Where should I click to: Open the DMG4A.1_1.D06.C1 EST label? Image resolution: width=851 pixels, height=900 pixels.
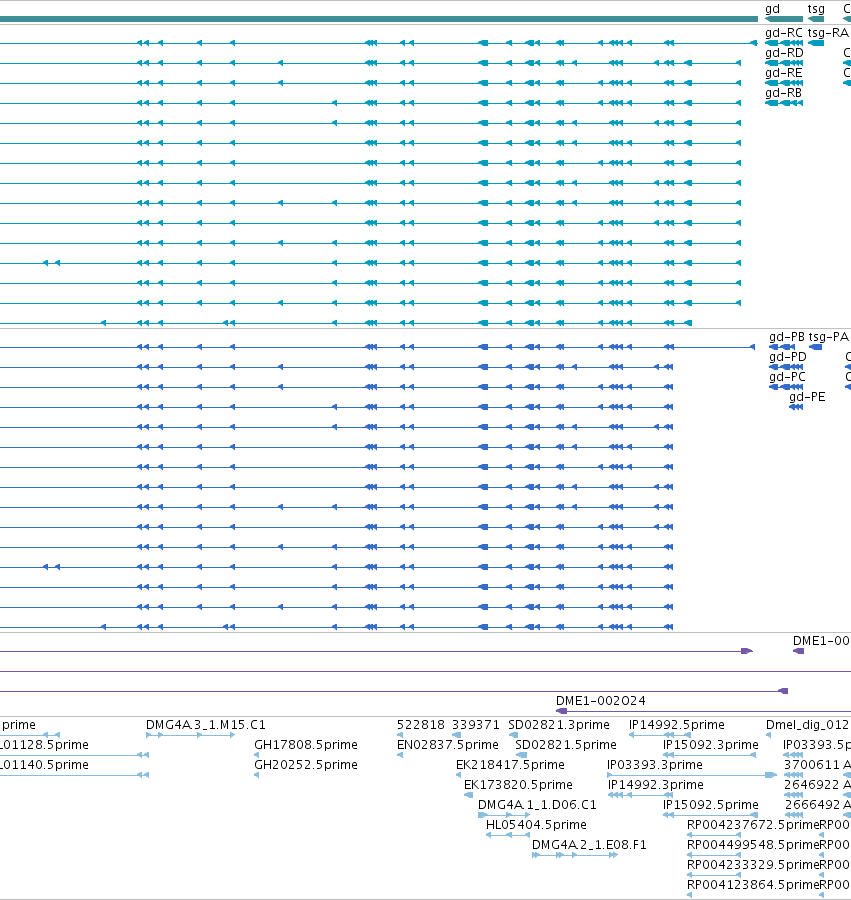click(x=537, y=805)
